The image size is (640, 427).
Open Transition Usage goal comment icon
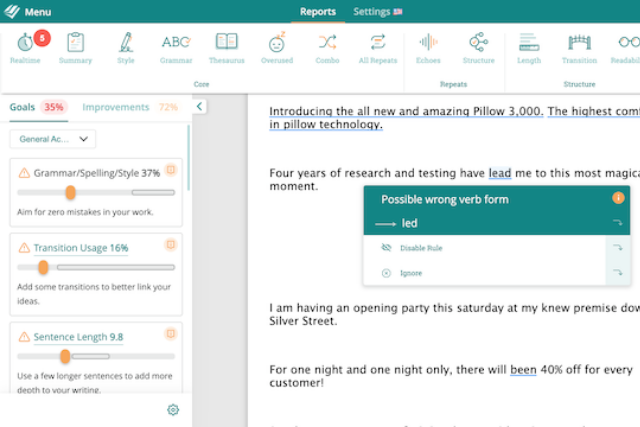point(171,245)
